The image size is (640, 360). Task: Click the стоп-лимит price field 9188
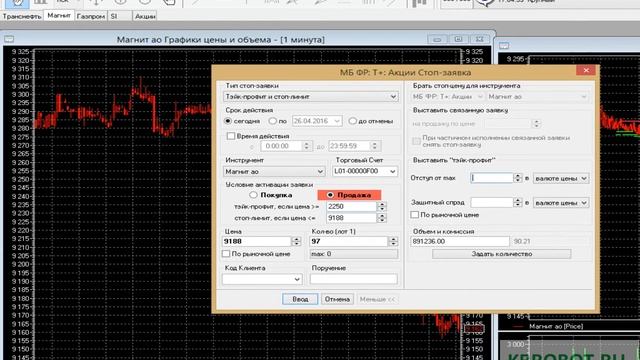(351, 218)
